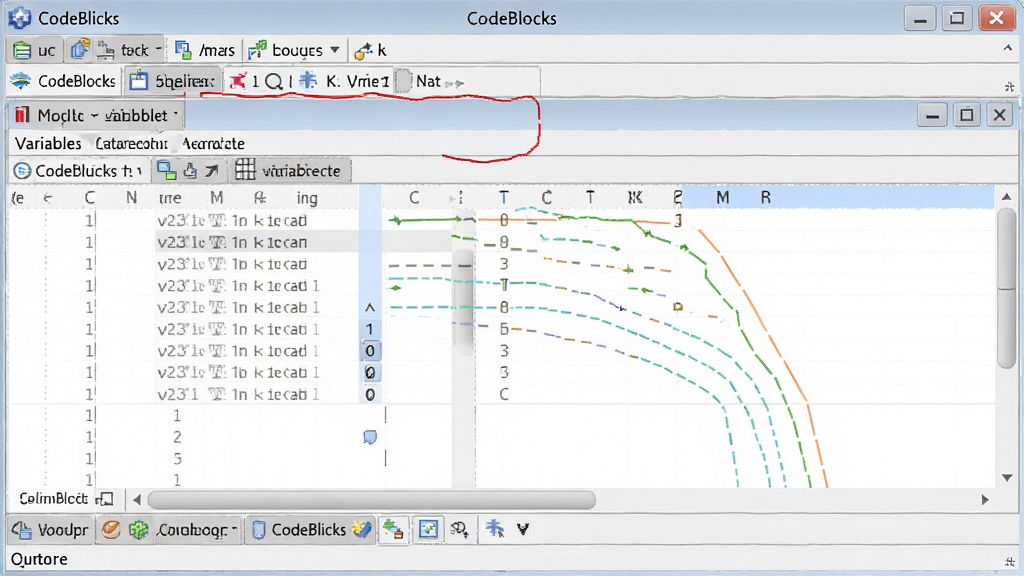Viewport: 1024px width, 576px height.
Task: Click the 'Voodpr' button
Action: tap(51, 530)
